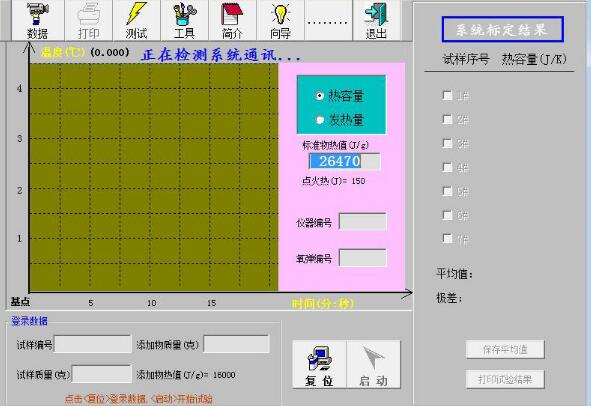Focus the 标准物热值 field showing 26470
The width and height of the screenshot is (591, 406).
click(x=344, y=161)
